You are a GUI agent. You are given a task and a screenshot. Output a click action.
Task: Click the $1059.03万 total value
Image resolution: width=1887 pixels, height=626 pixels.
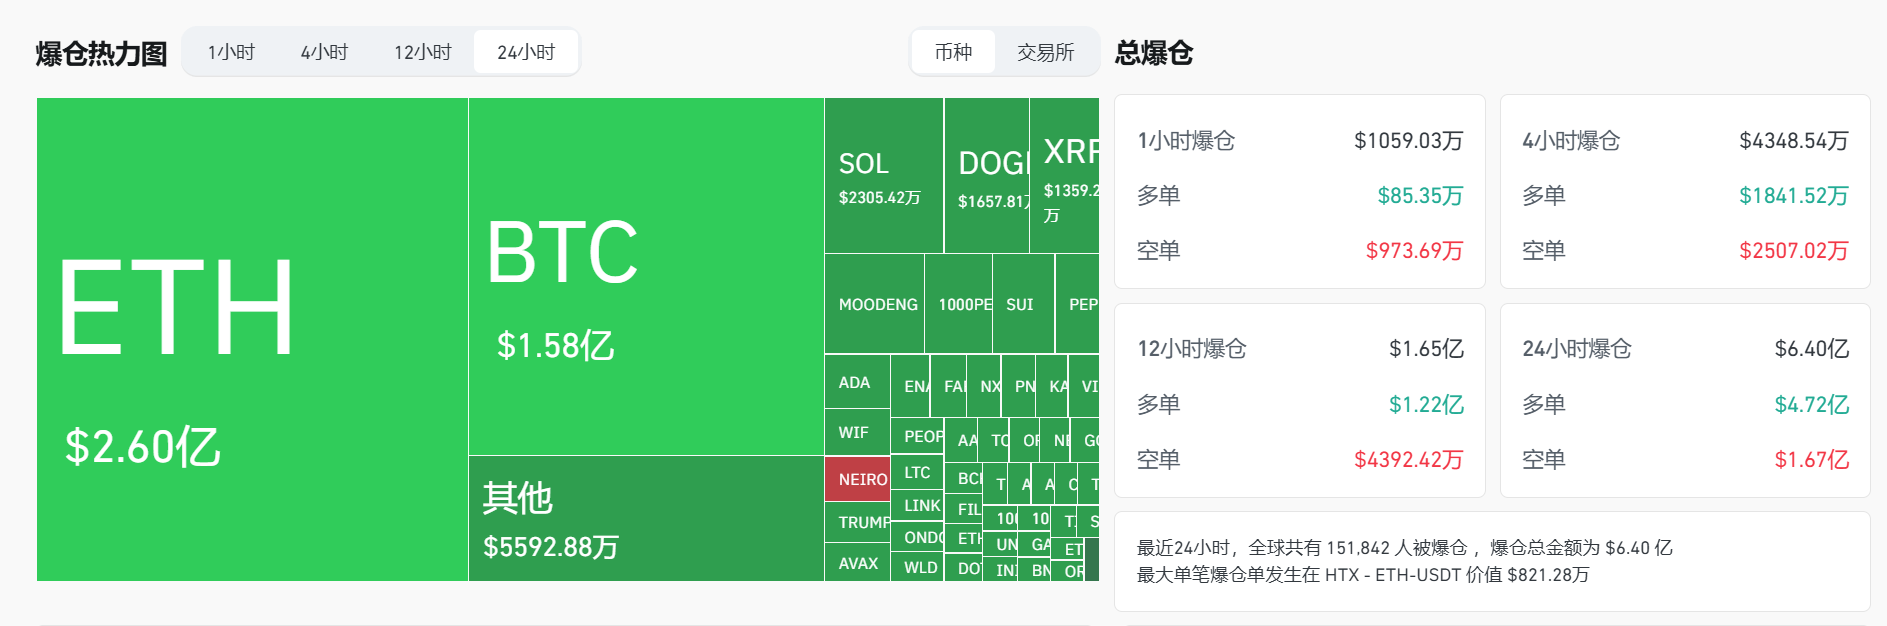1408,141
